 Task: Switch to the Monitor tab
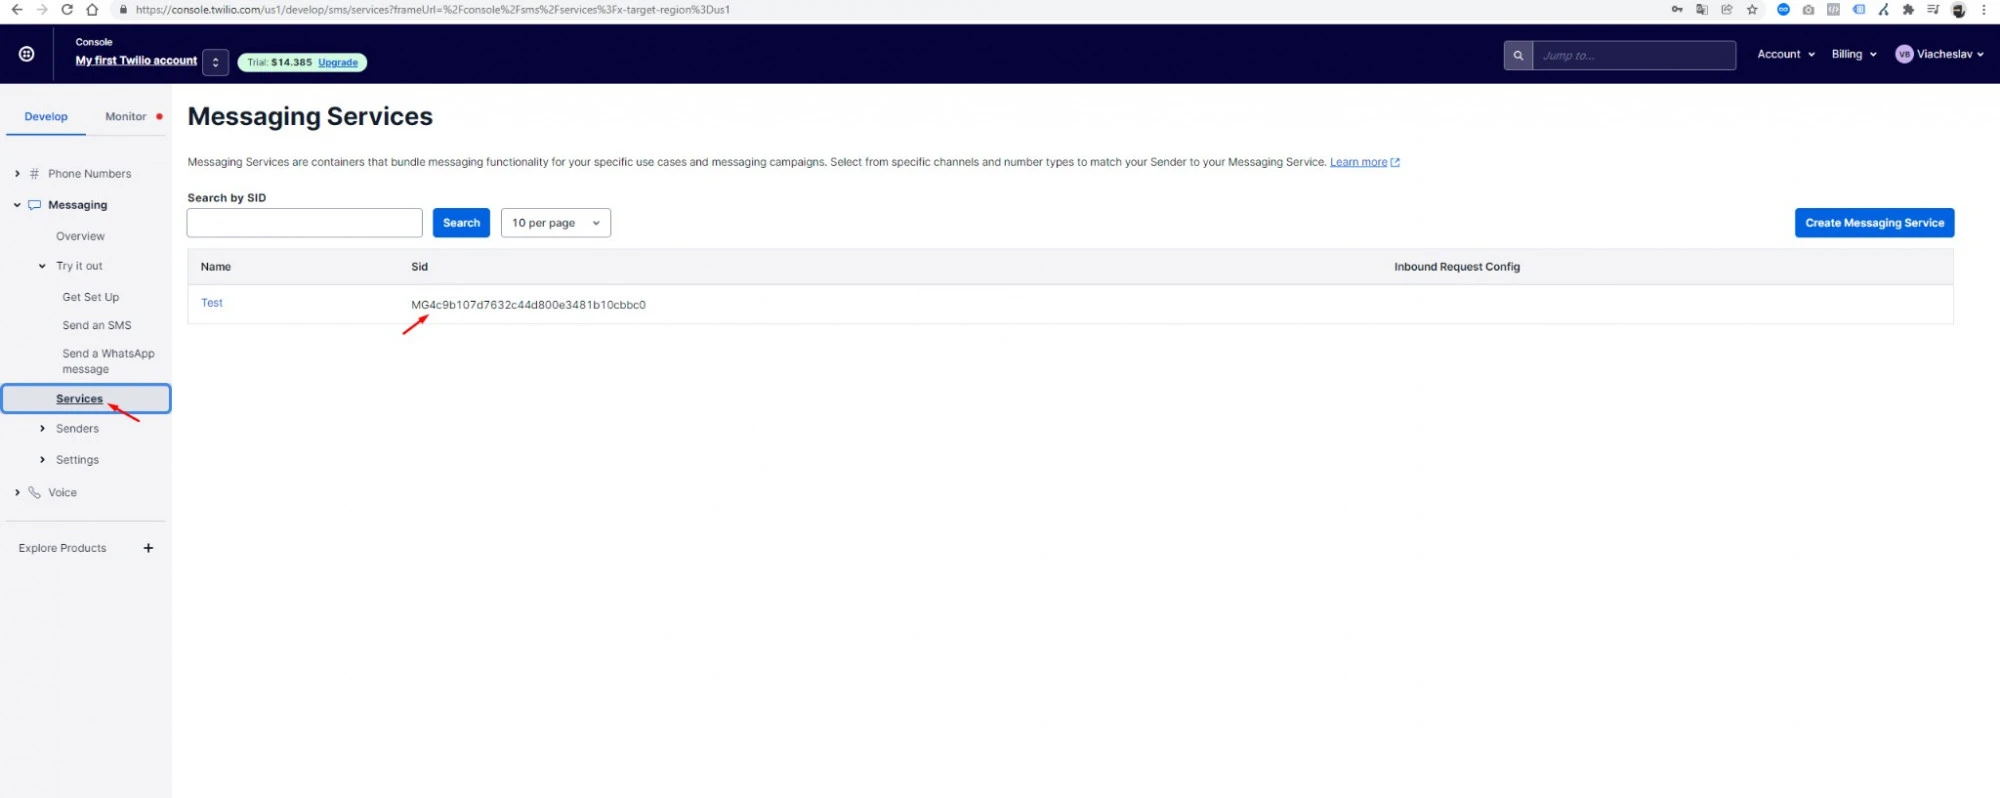tap(126, 117)
